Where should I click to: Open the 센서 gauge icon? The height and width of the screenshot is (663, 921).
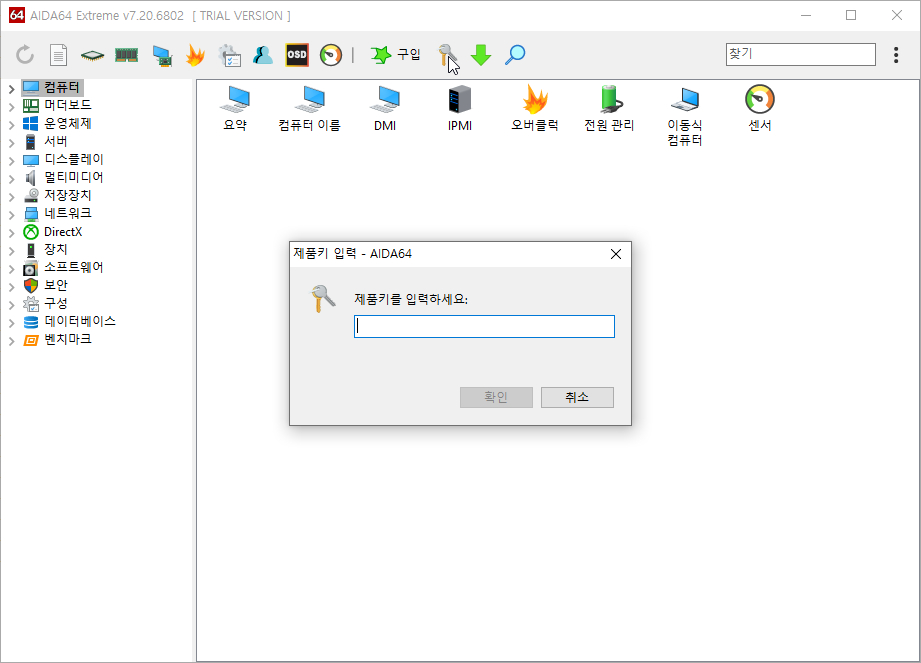759,108
